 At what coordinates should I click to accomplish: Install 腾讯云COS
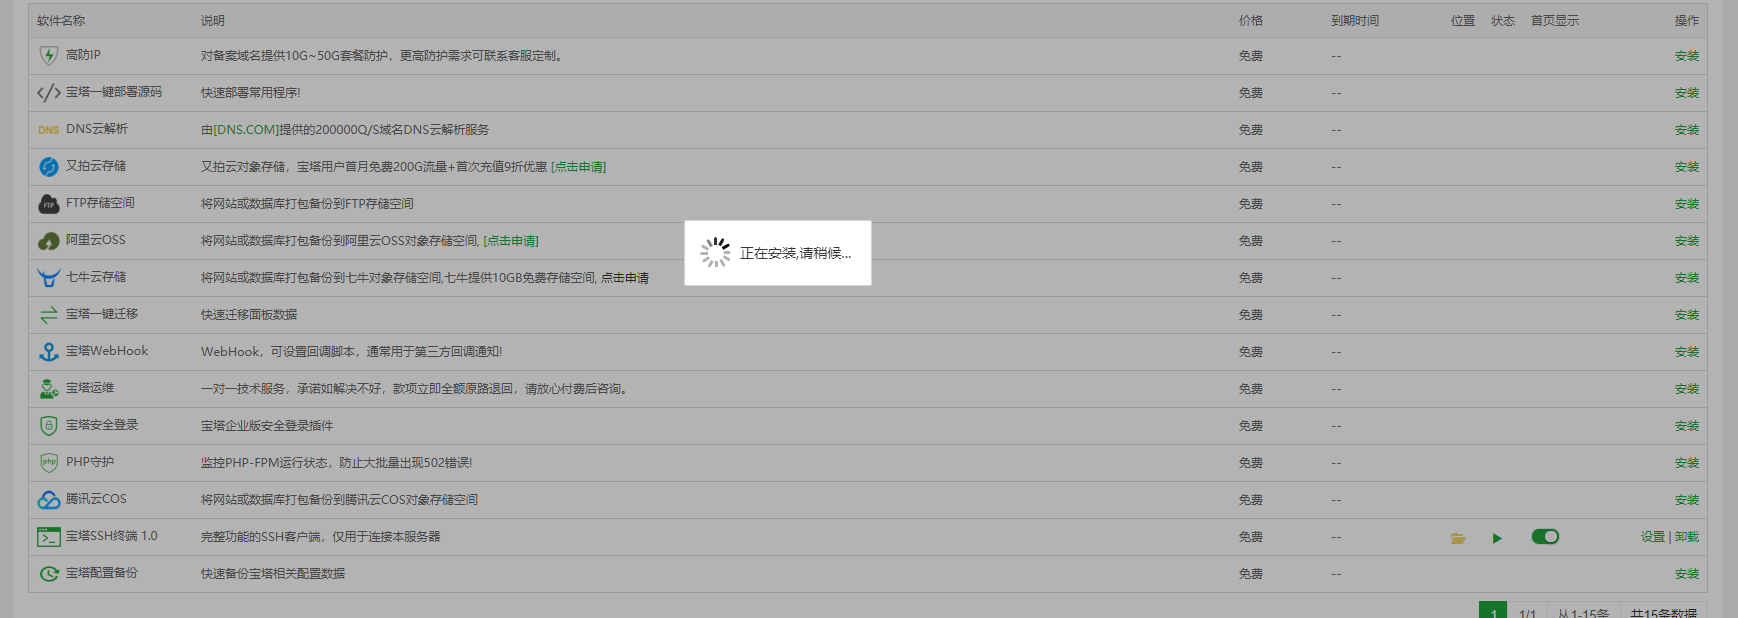(x=1686, y=500)
